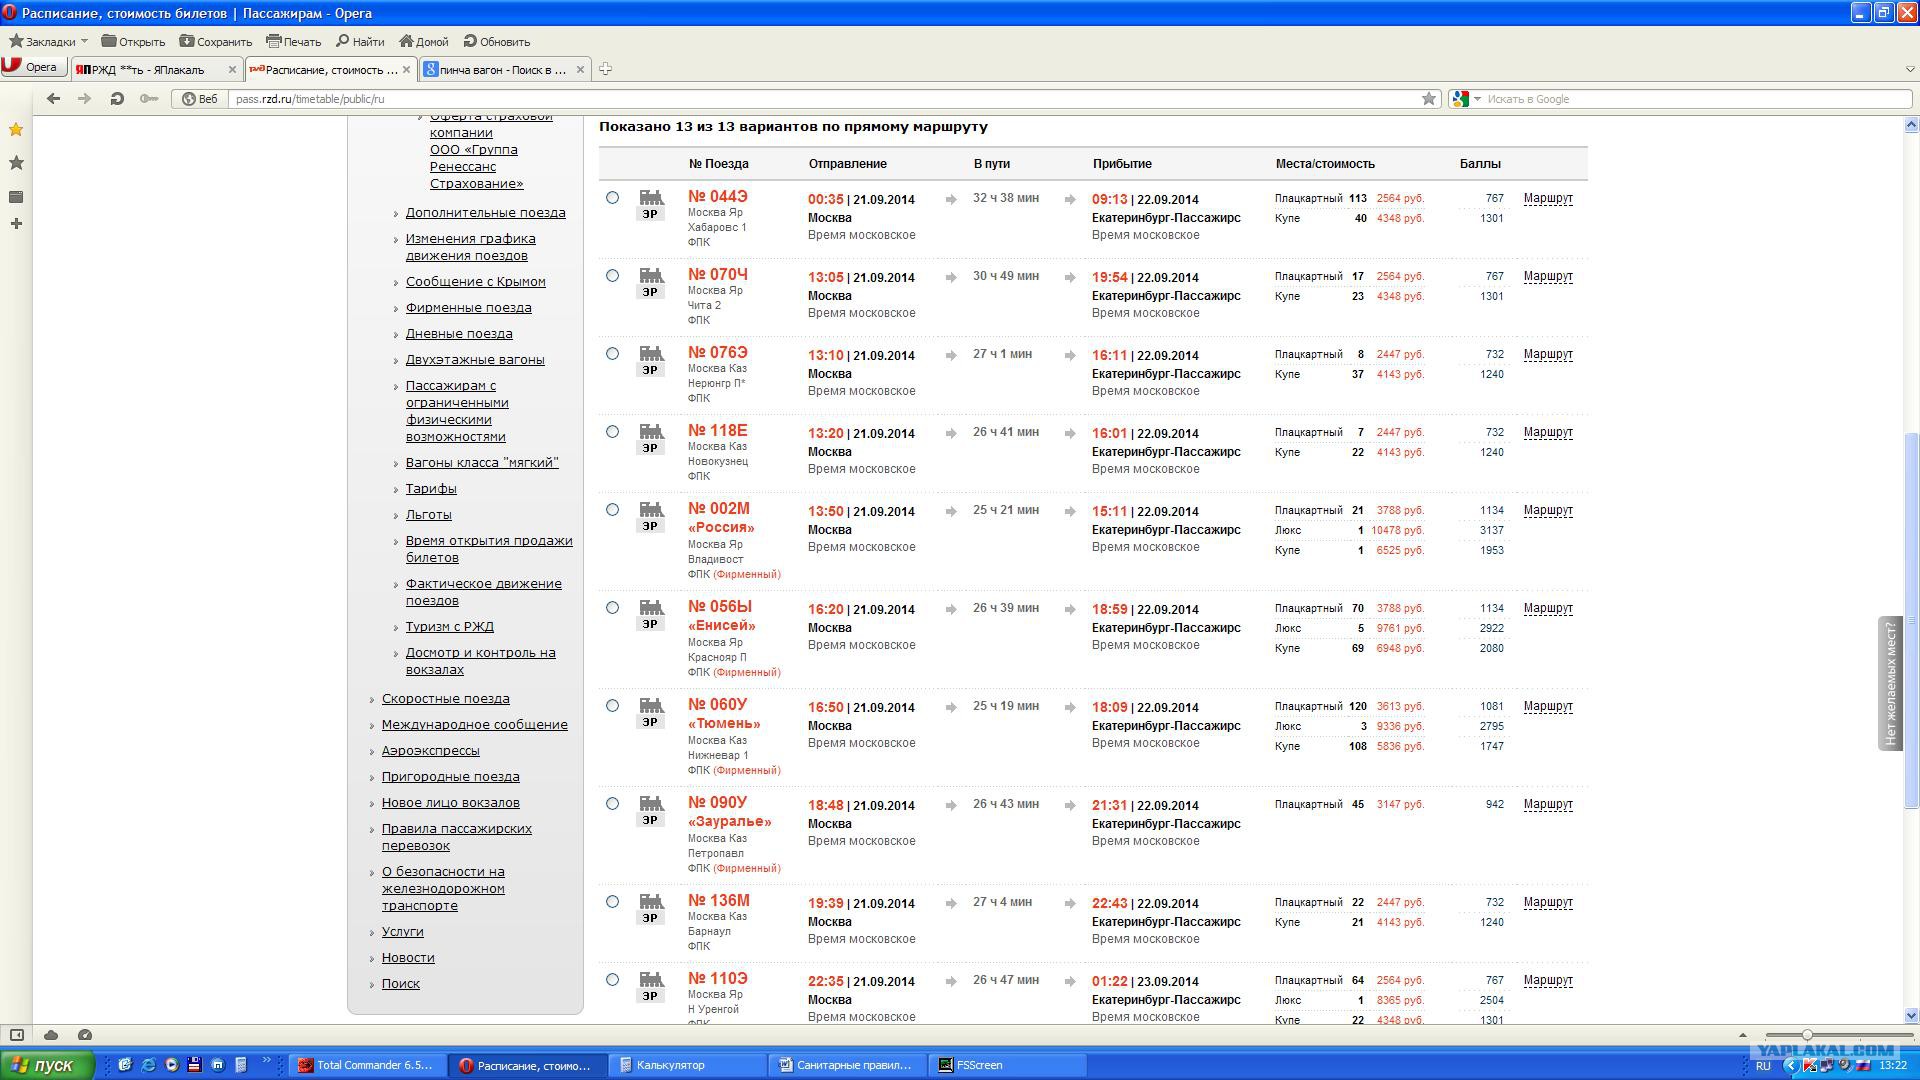Go back with the browser back arrow
The image size is (1920, 1080).
tap(54, 98)
